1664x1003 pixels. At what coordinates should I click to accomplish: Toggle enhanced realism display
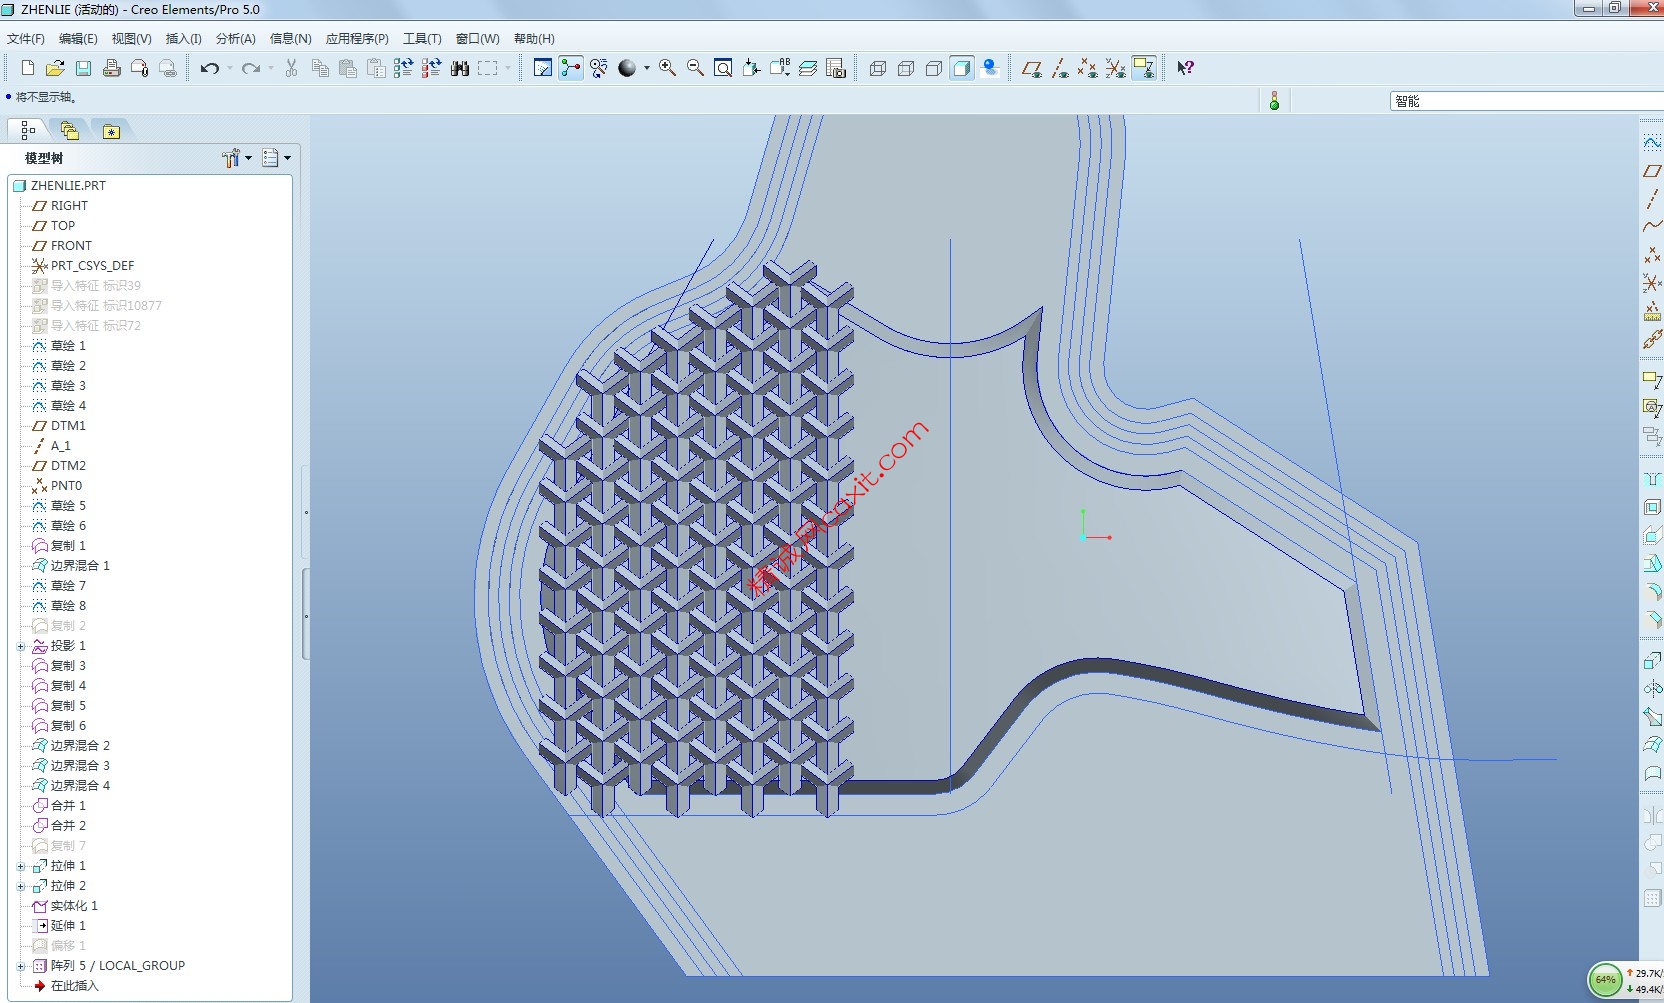990,68
